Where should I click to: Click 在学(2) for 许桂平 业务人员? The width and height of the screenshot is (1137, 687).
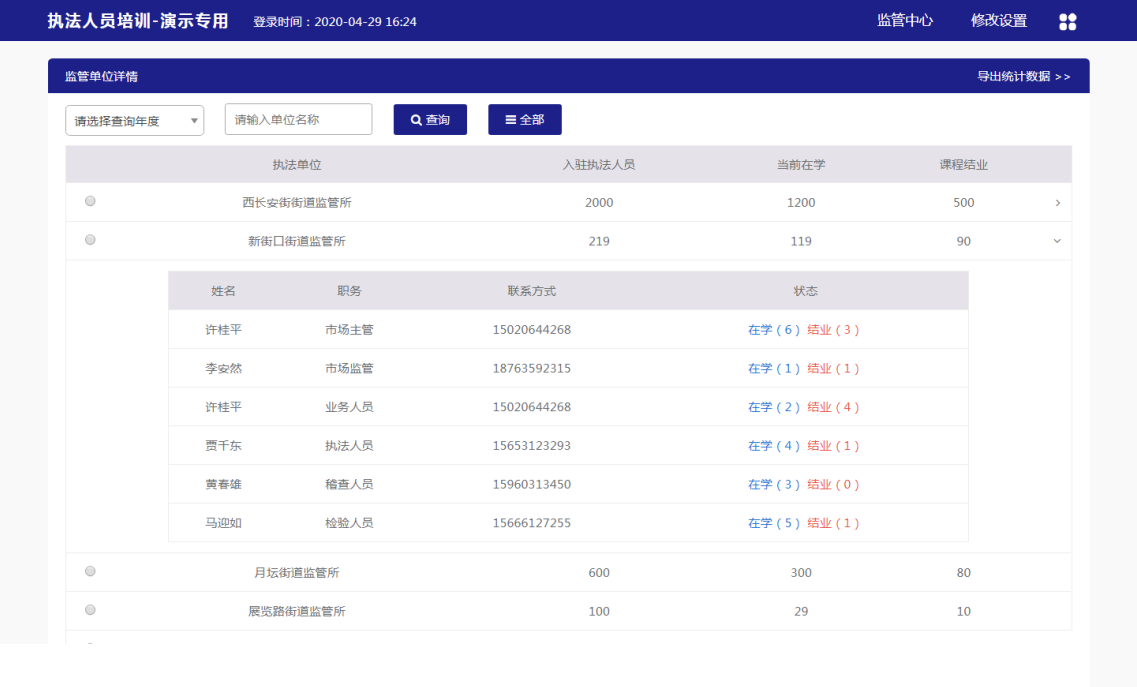click(x=774, y=407)
